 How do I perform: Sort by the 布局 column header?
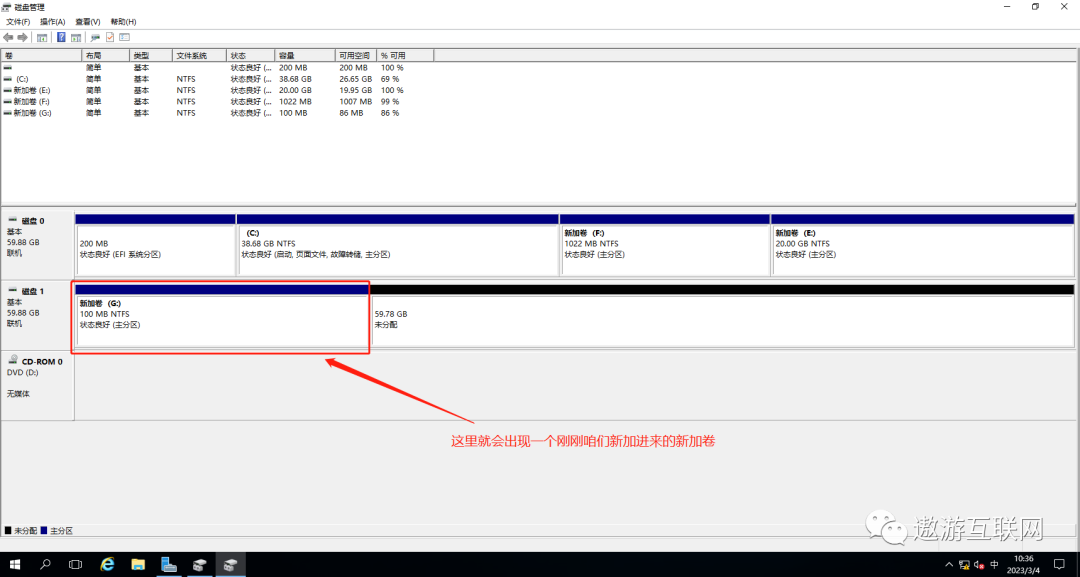coord(105,55)
